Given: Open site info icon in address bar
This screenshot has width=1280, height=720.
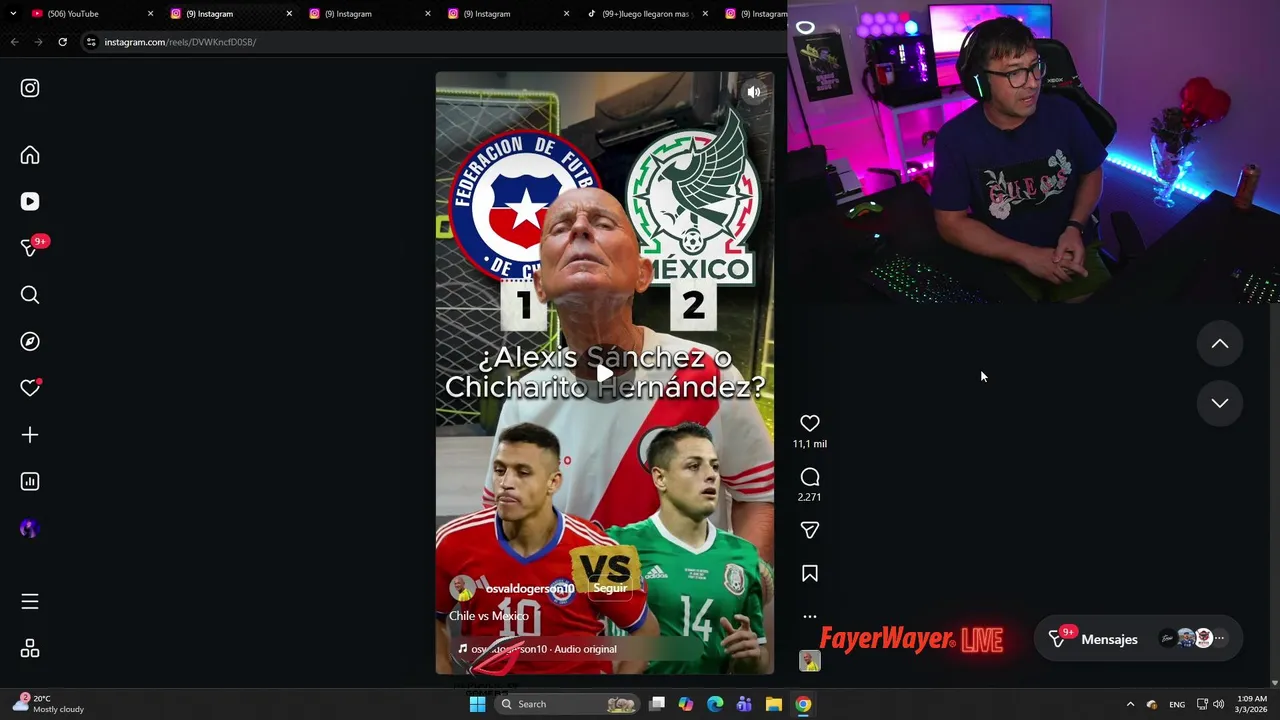Looking at the screenshot, I should tap(91, 42).
